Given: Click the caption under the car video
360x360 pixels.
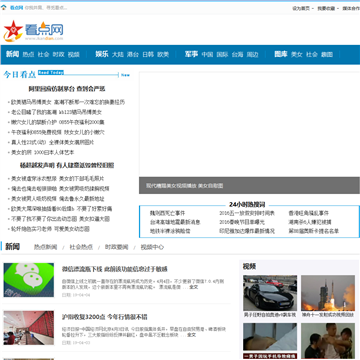Looking at the screenshot, I should click(x=270, y=315).
